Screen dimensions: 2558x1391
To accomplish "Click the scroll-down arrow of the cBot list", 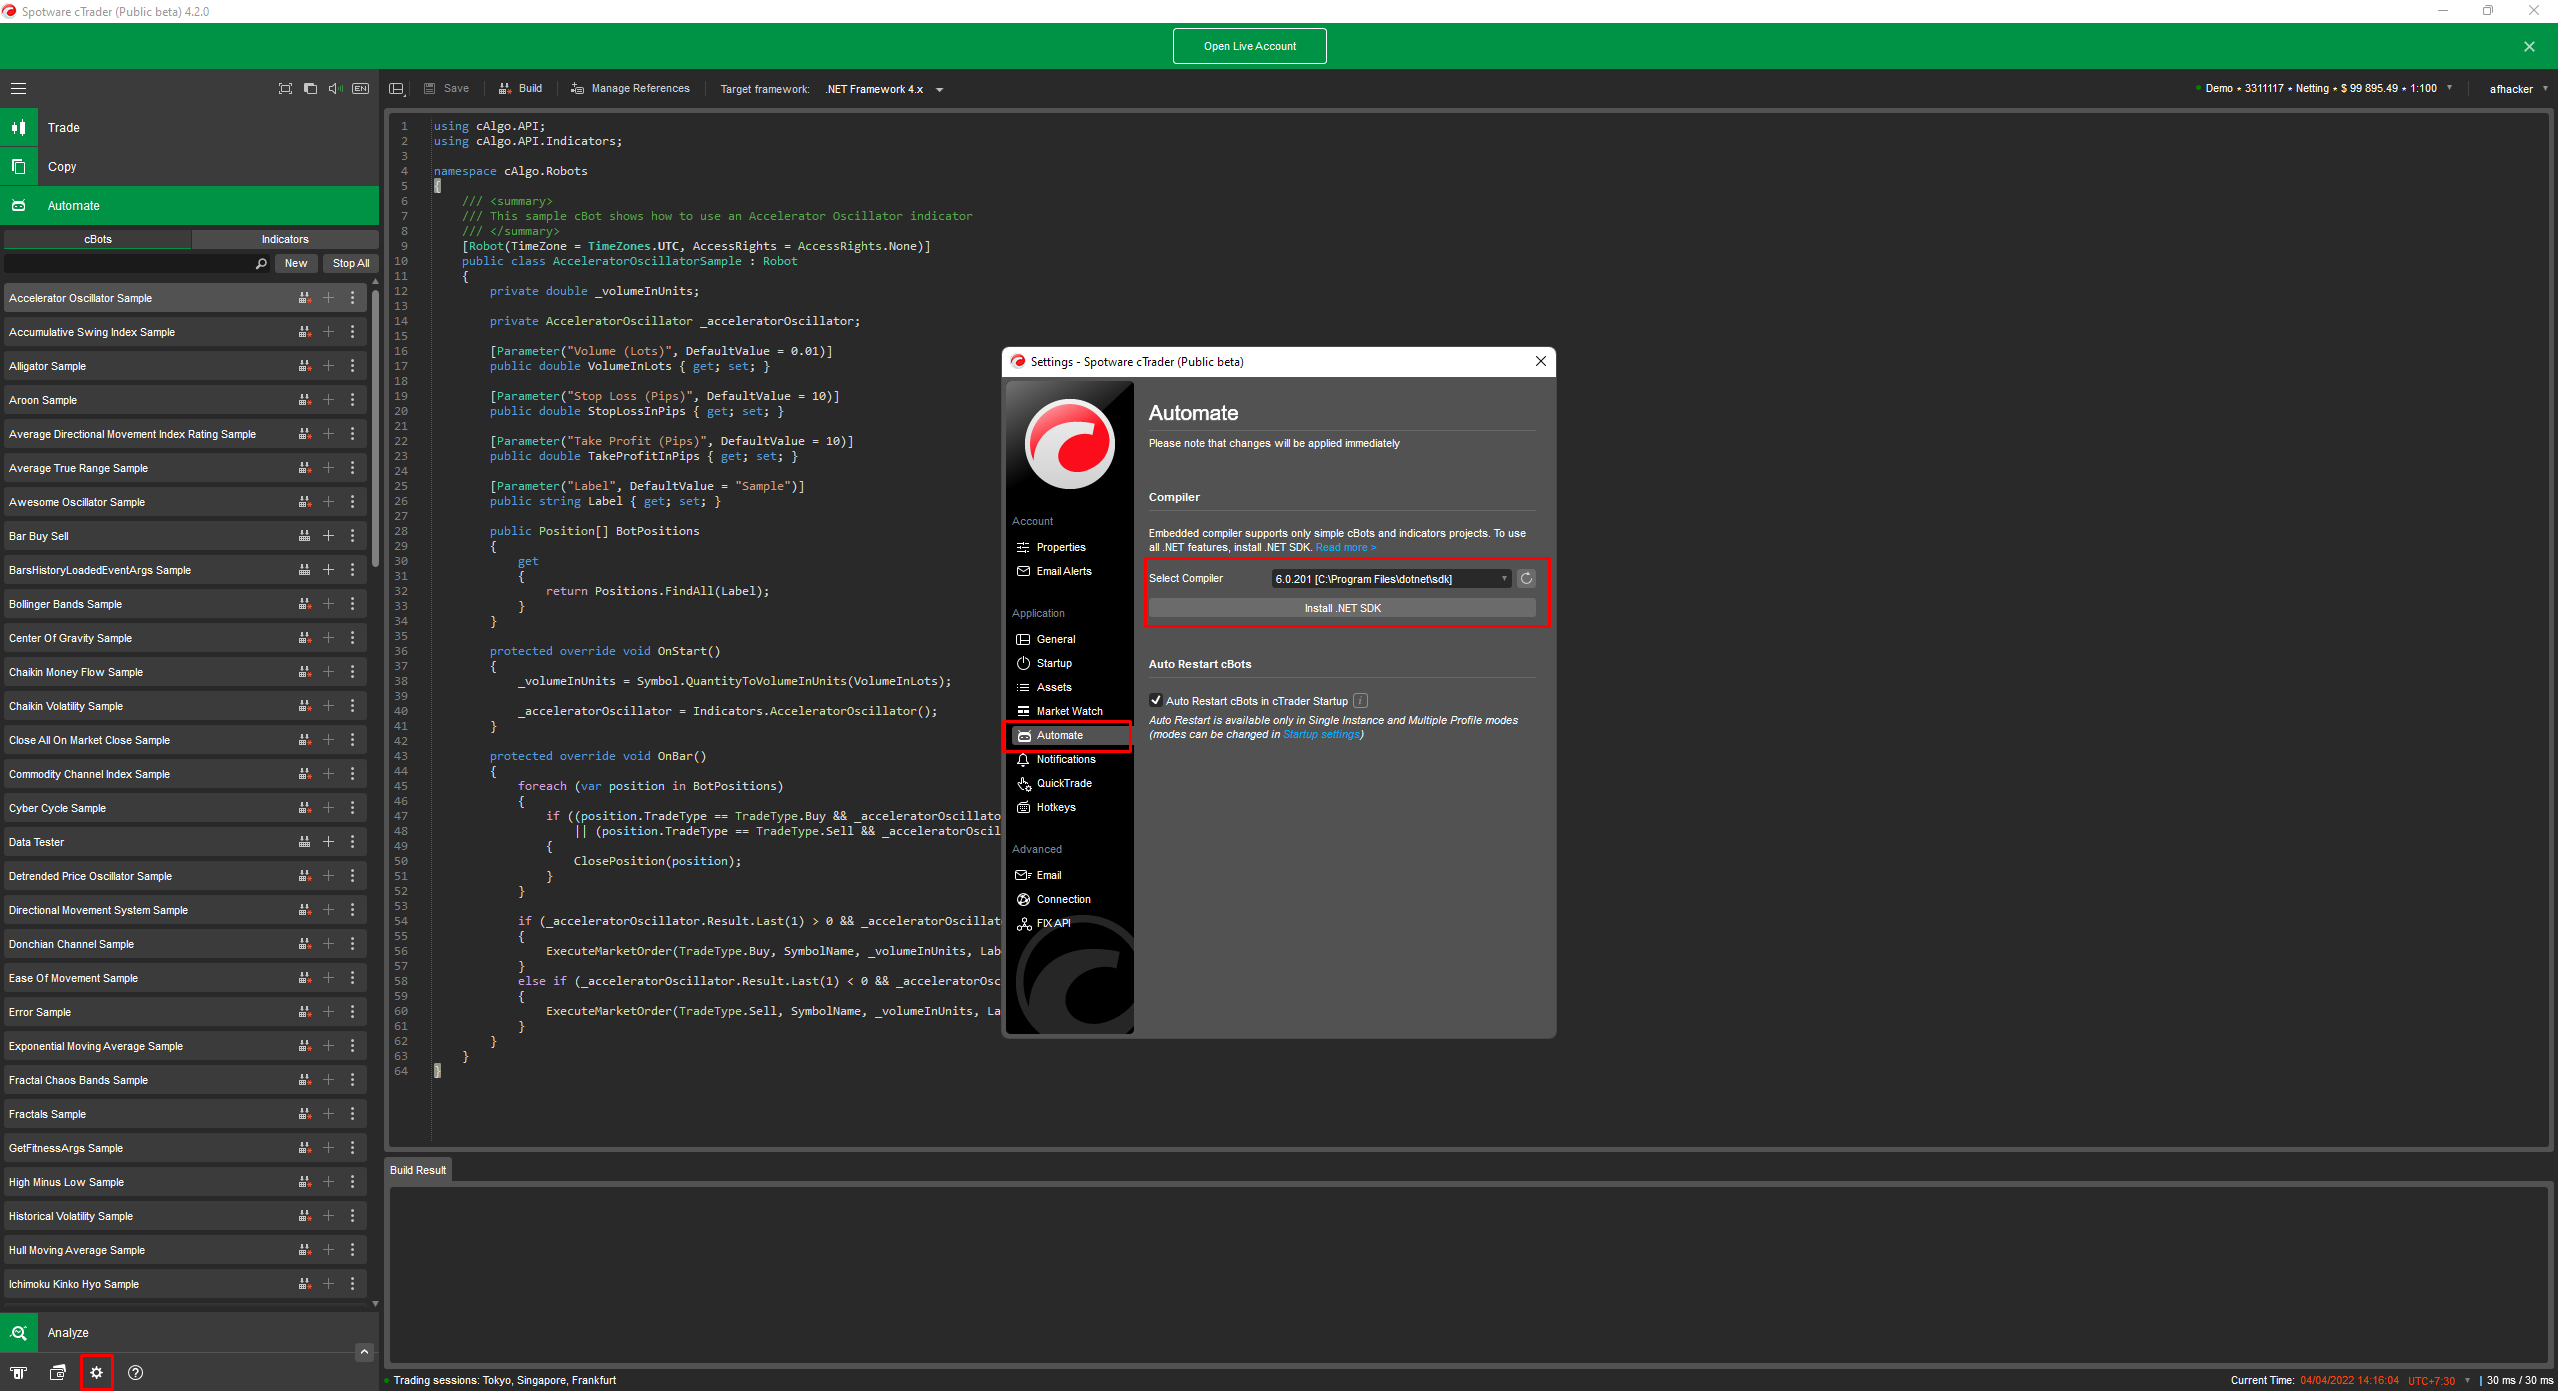I will tap(375, 1304).
